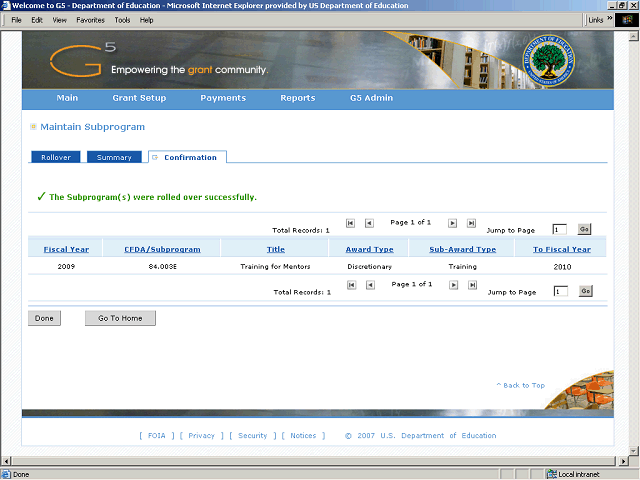Go to first page in top pager
Image resolution: width=640 pixels, height=480 pixels.
click(x=350, y=223)
